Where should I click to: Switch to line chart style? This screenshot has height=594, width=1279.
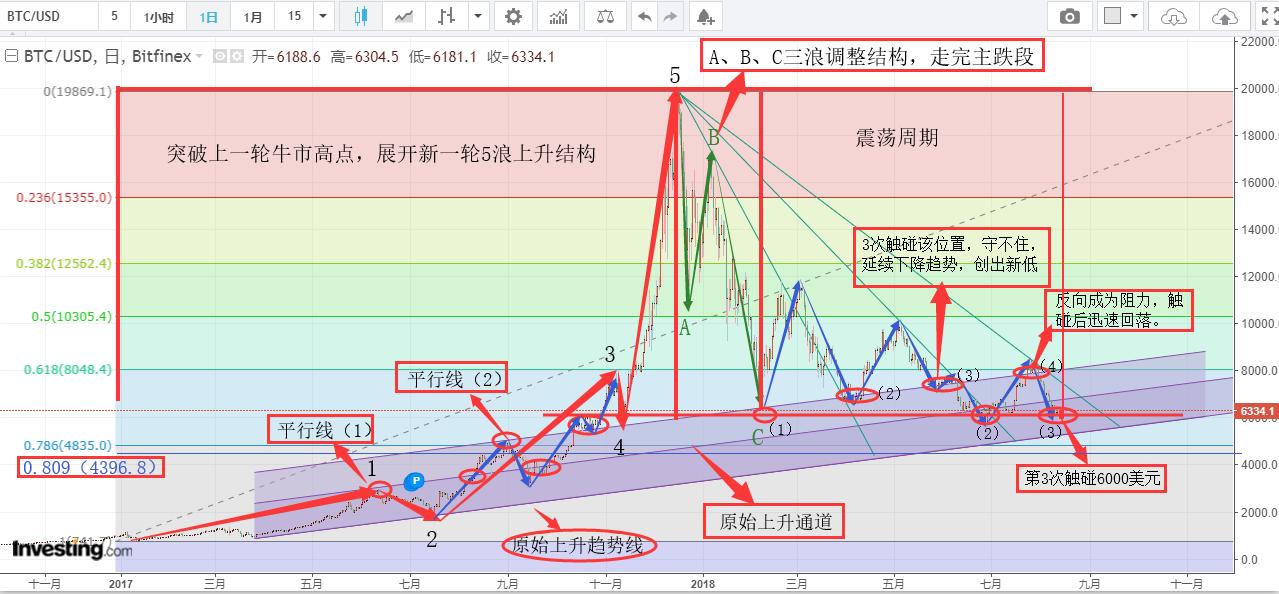pos(403,16)
